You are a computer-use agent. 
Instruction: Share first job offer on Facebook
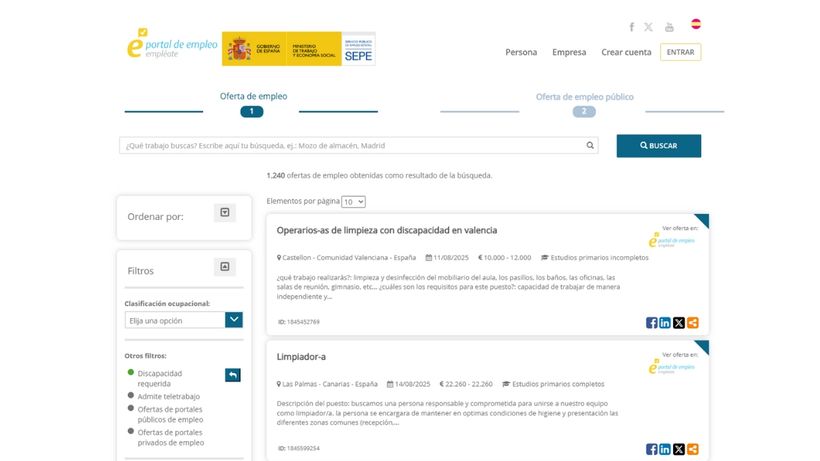[652, 322]
